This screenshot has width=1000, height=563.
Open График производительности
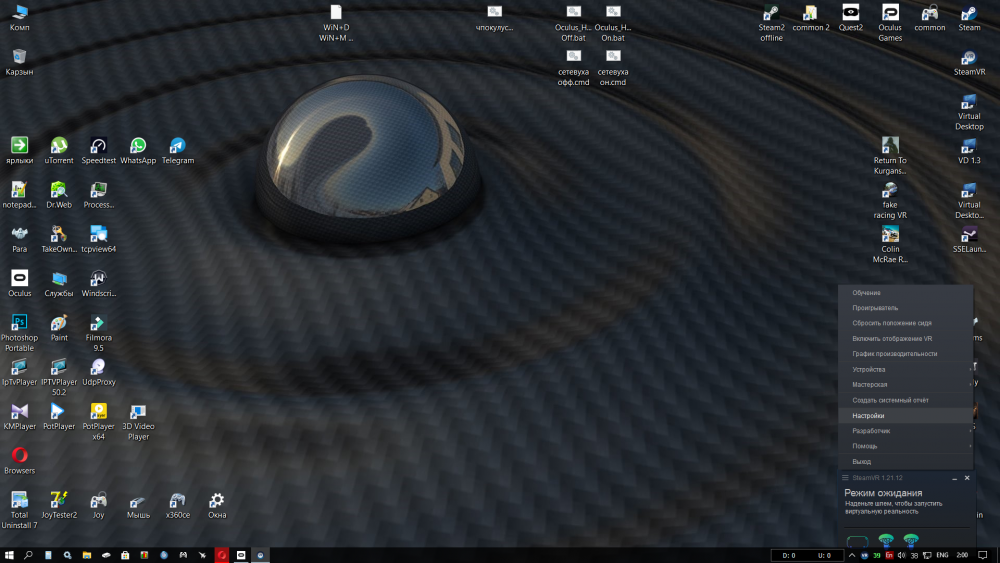(906, 354)
